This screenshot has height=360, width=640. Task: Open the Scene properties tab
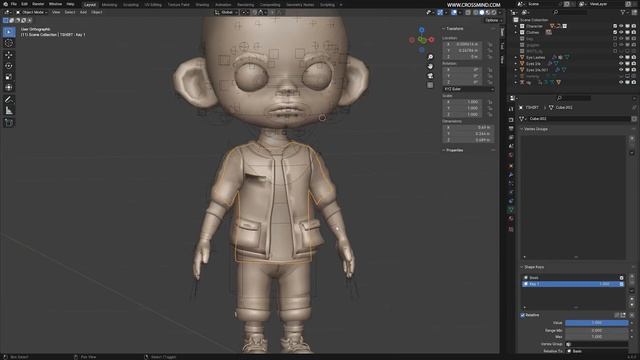coord(511,146)
